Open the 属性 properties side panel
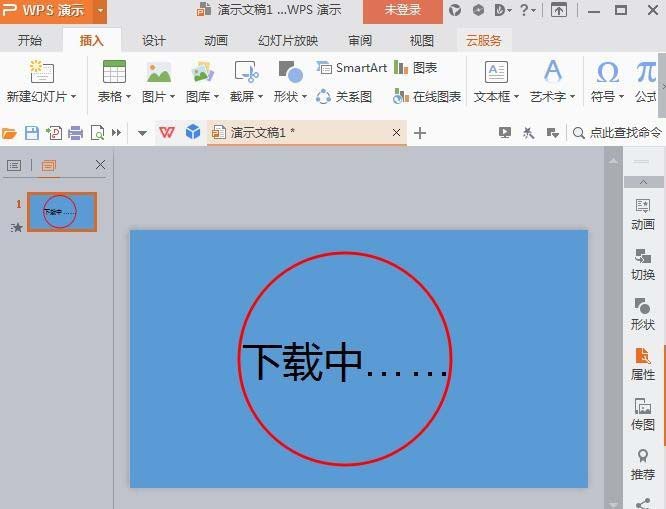The image size is (666, 509). click(643, 364)
